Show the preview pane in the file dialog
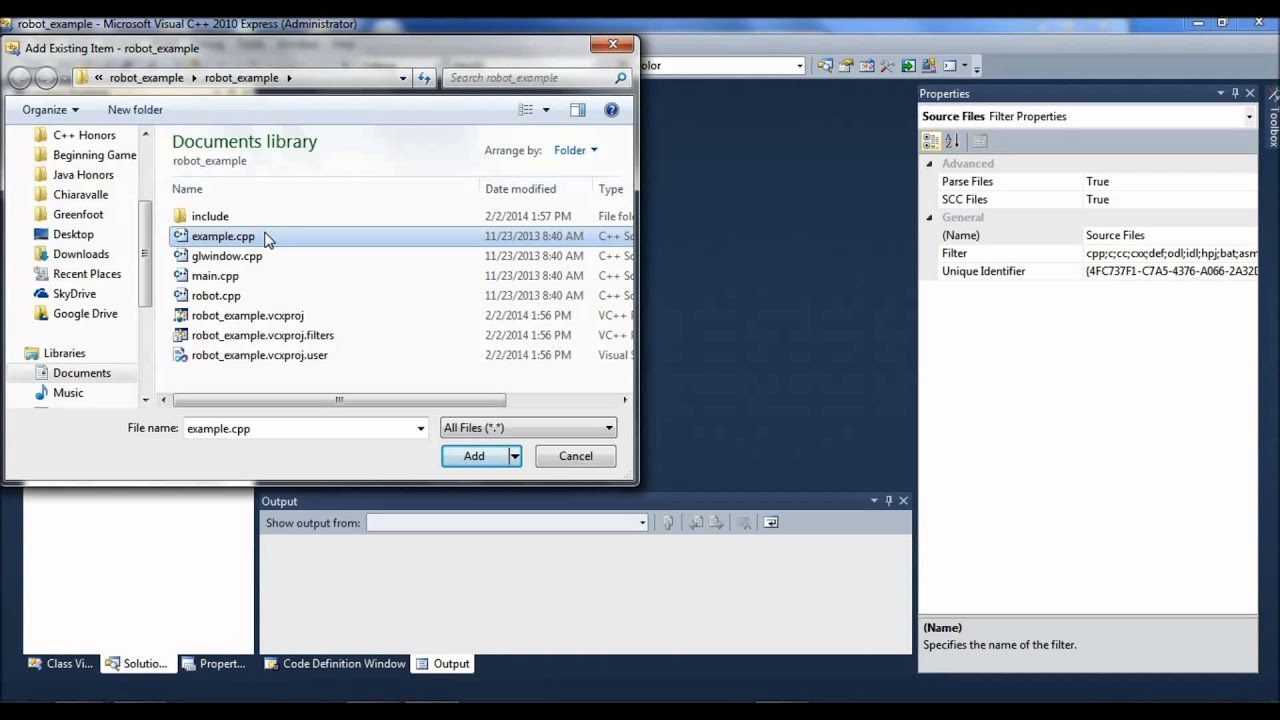1280x720 pixels. pos(577,110)
